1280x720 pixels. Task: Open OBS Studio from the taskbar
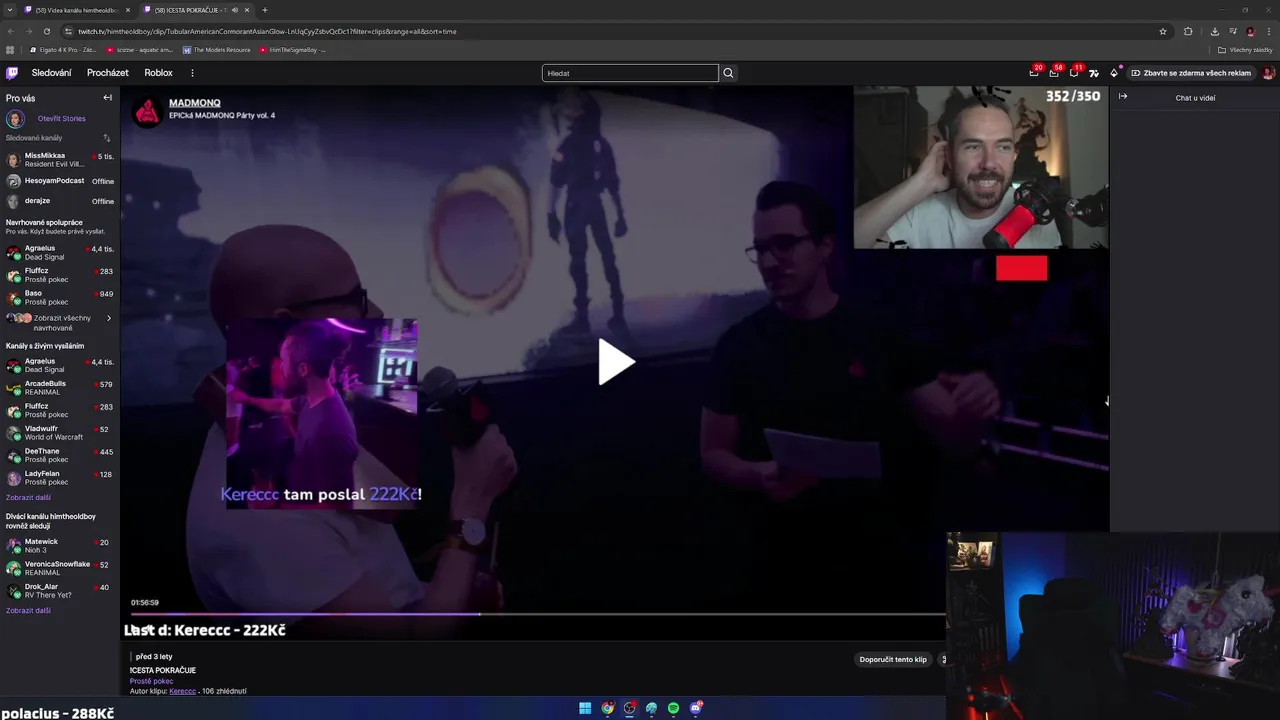(x=629, y=708)
